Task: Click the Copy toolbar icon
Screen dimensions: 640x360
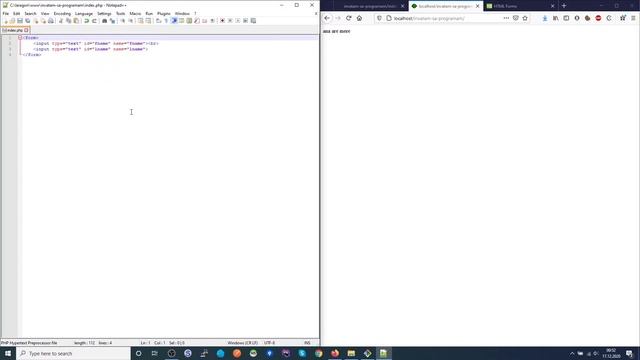Action: coord(69,21)
